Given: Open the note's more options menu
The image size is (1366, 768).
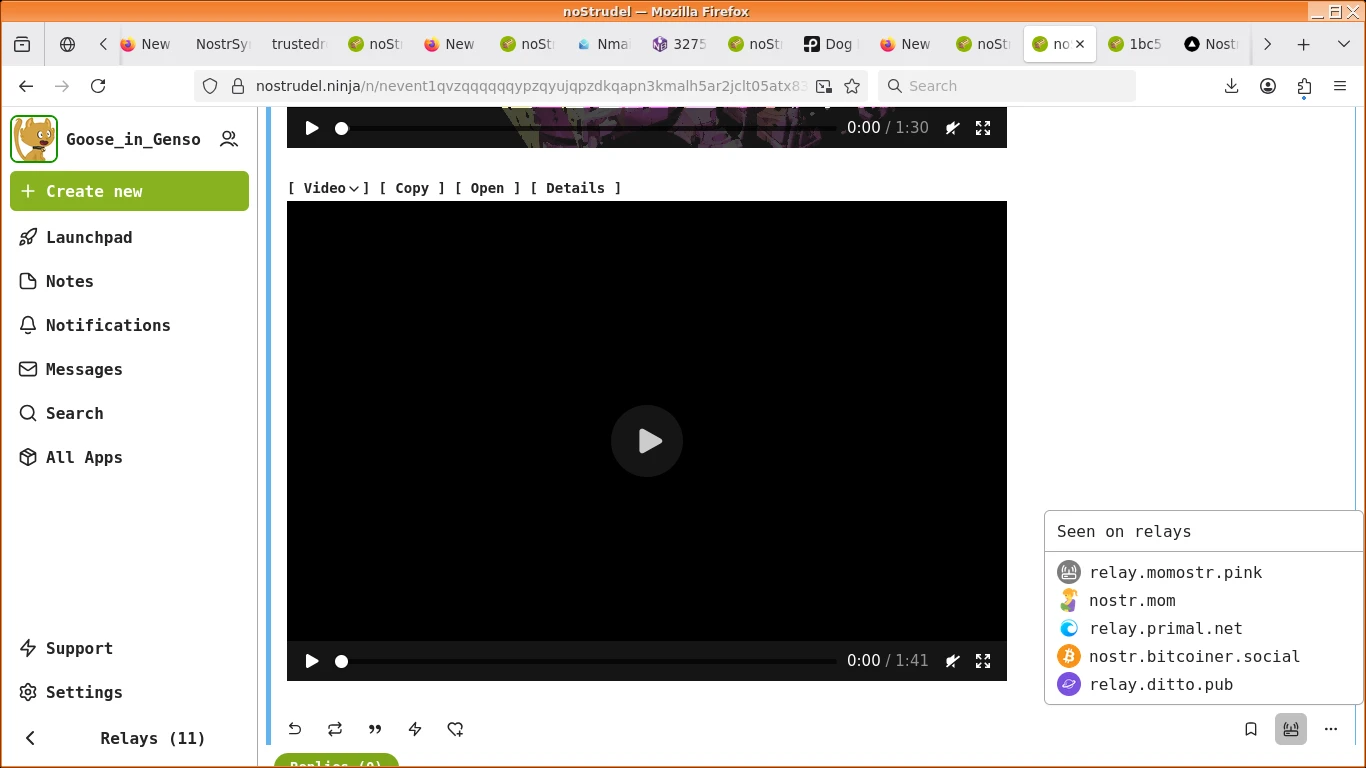Looking at the screenshot, I should [1331, 729].
